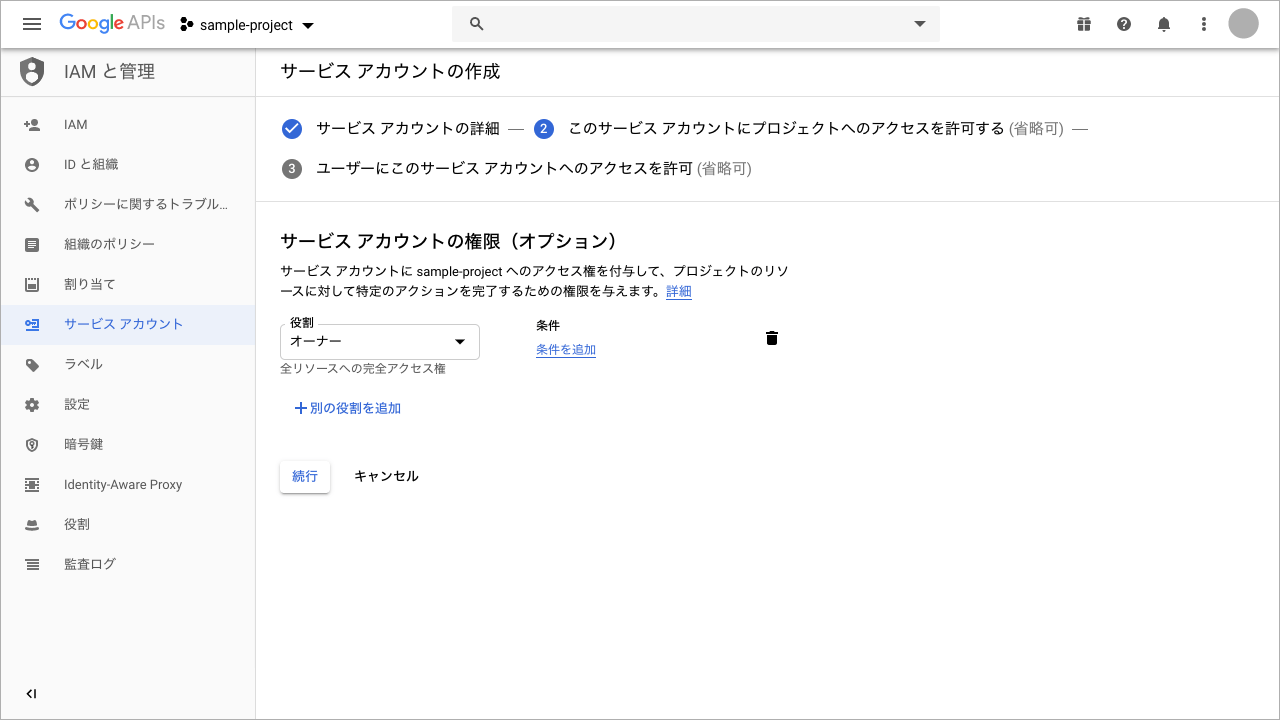Open your account avatar
The height and width of the screenshot is (720, 1280).
1243,23
